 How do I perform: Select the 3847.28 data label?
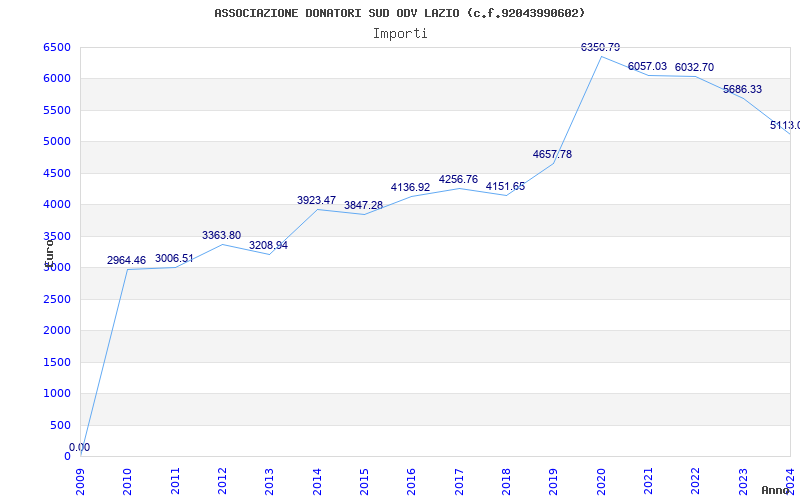363,205
